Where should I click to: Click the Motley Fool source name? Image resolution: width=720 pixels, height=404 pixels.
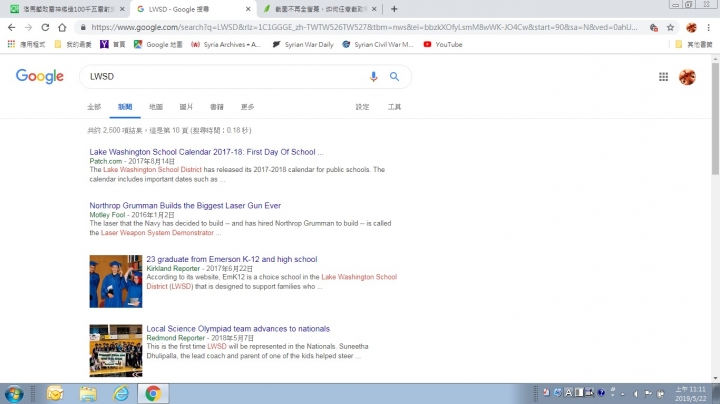click(107, 215)
